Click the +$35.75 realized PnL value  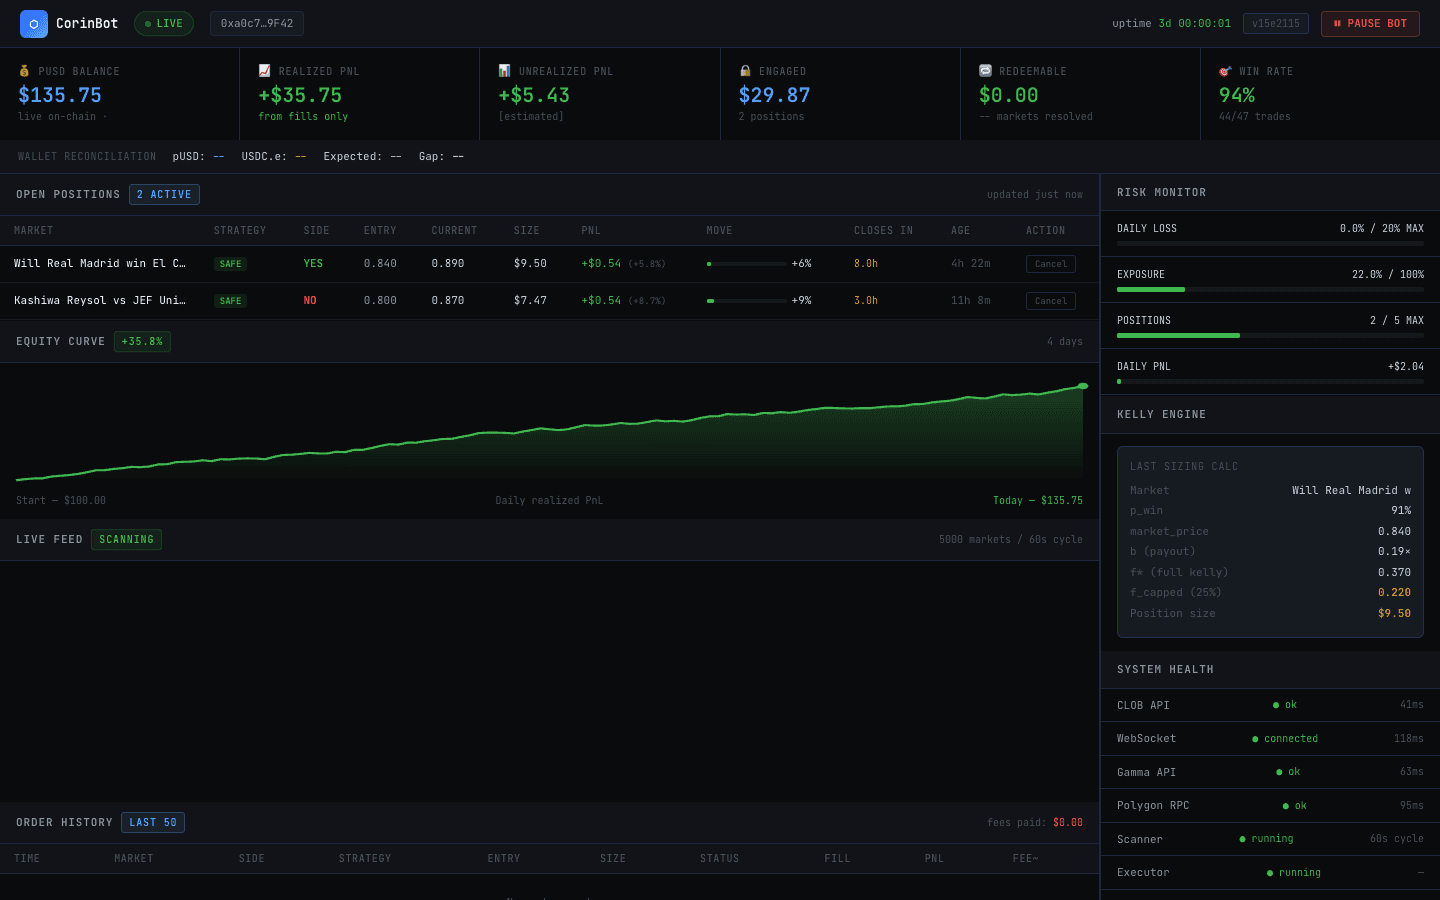[300, 95]
